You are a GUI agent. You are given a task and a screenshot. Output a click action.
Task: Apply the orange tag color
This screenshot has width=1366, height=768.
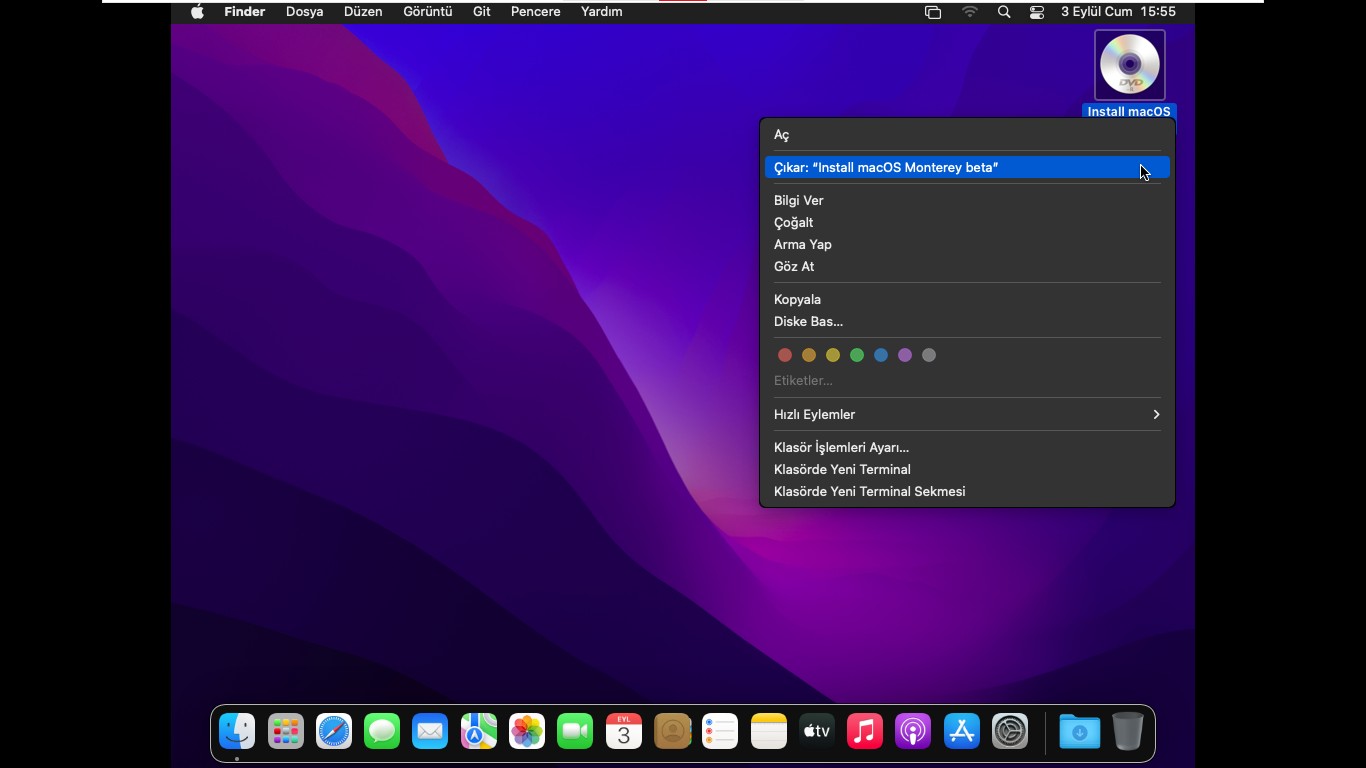click(x=809, y=355)
